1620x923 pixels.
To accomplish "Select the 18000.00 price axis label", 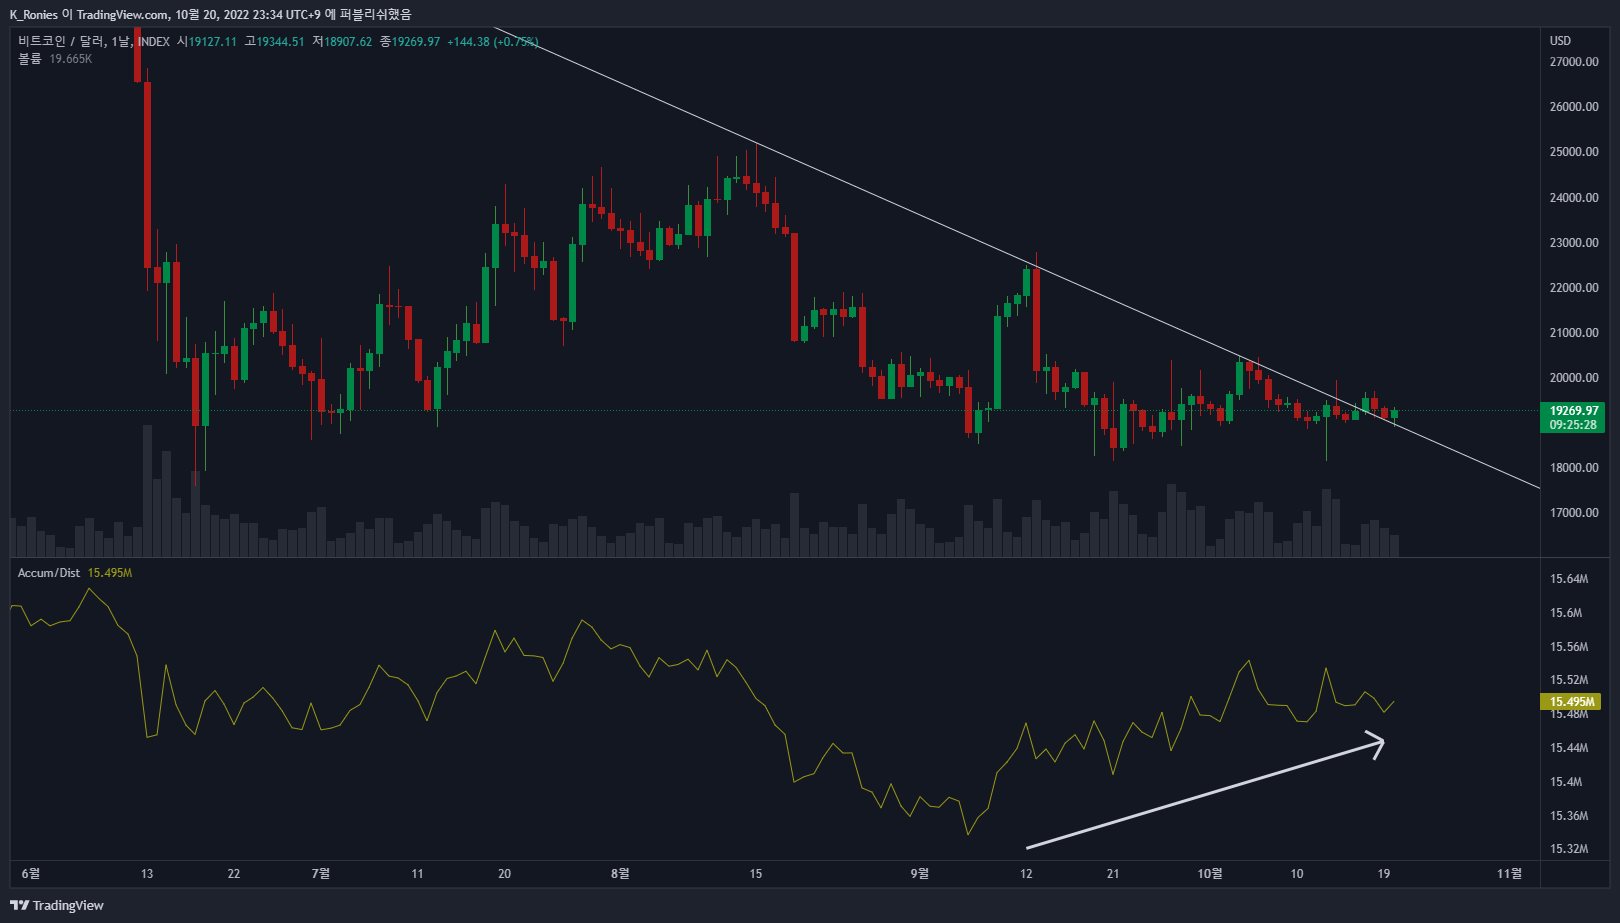I will point(1574,468).
